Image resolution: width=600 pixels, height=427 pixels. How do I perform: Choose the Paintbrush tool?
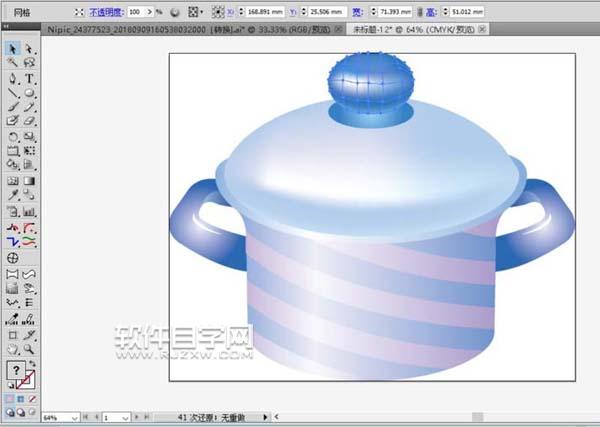coord(13,107)
